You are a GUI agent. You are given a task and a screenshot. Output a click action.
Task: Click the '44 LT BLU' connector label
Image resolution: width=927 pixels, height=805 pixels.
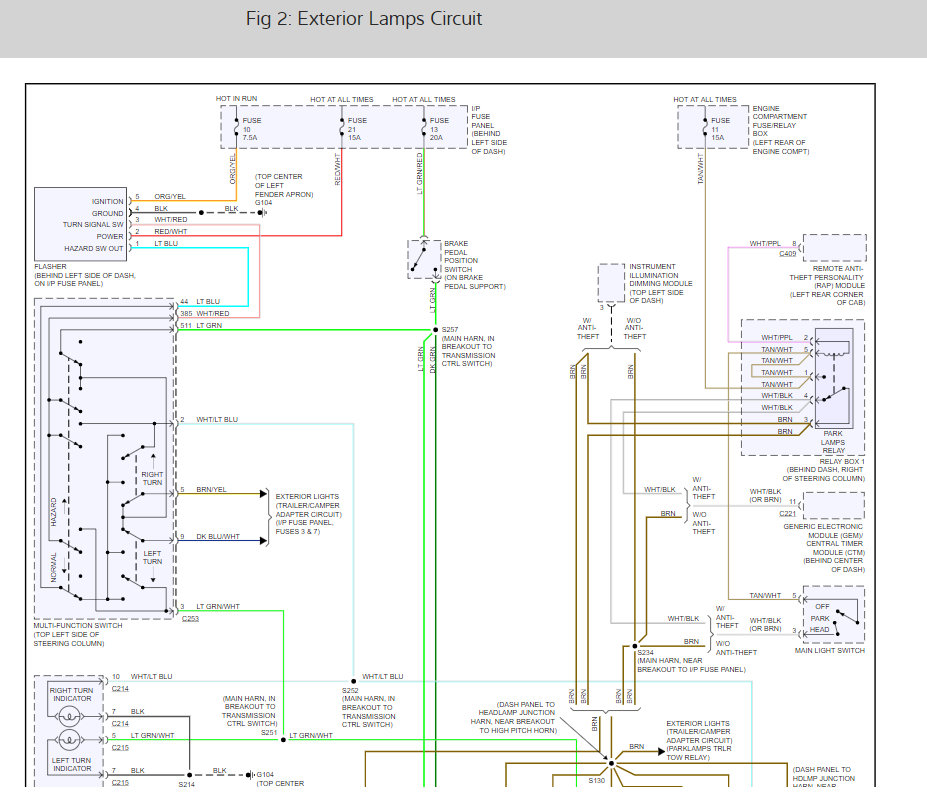200,301
